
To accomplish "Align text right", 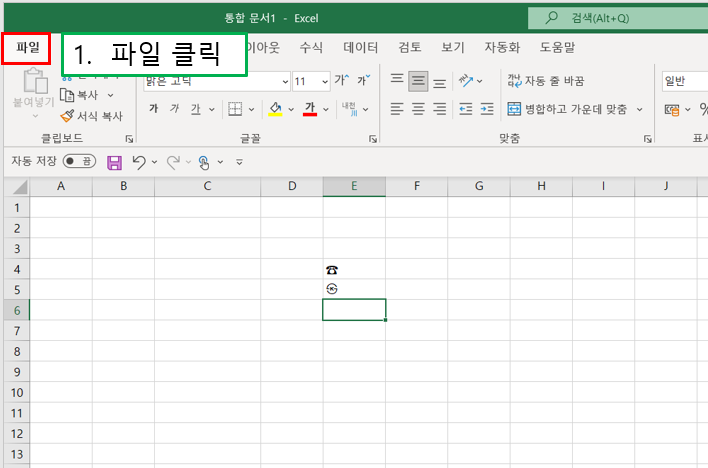I will 439,109.
